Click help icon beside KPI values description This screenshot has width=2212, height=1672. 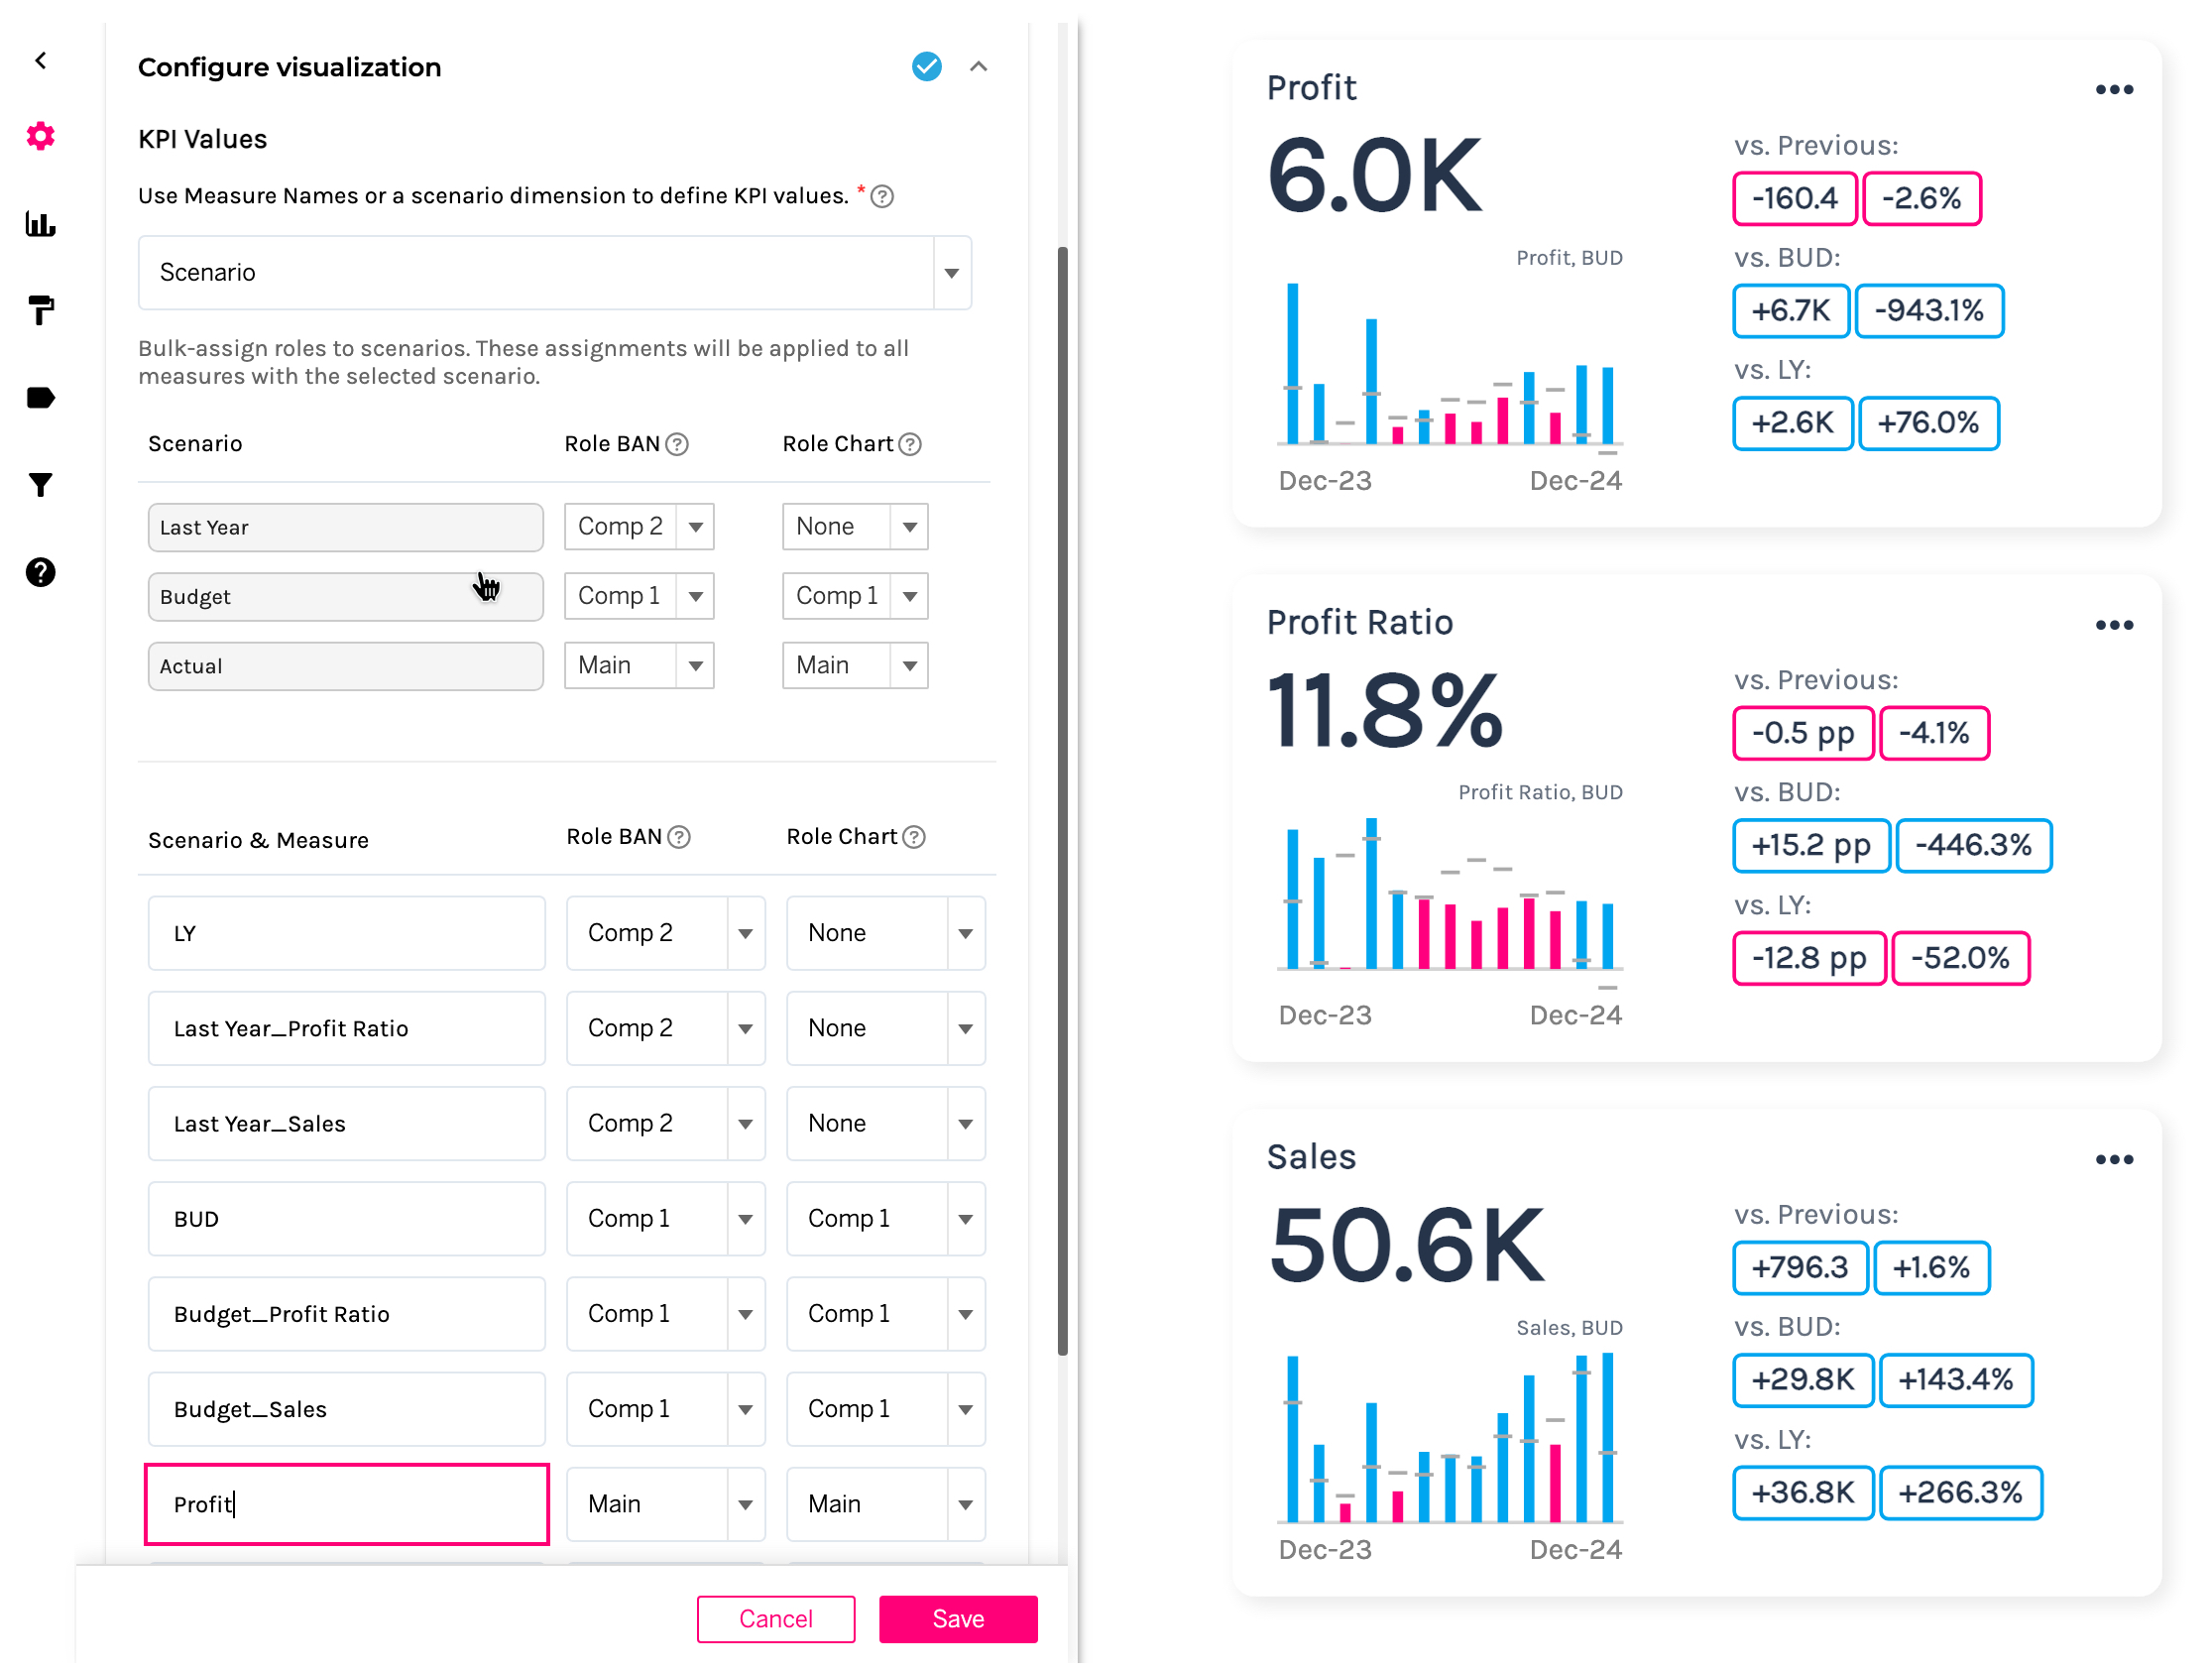[882, 196]
